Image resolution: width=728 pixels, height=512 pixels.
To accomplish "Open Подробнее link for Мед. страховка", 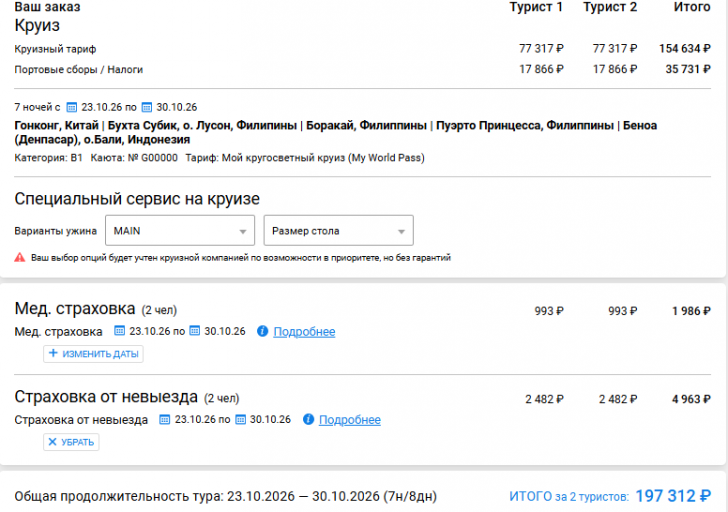I will click(304, 331).
